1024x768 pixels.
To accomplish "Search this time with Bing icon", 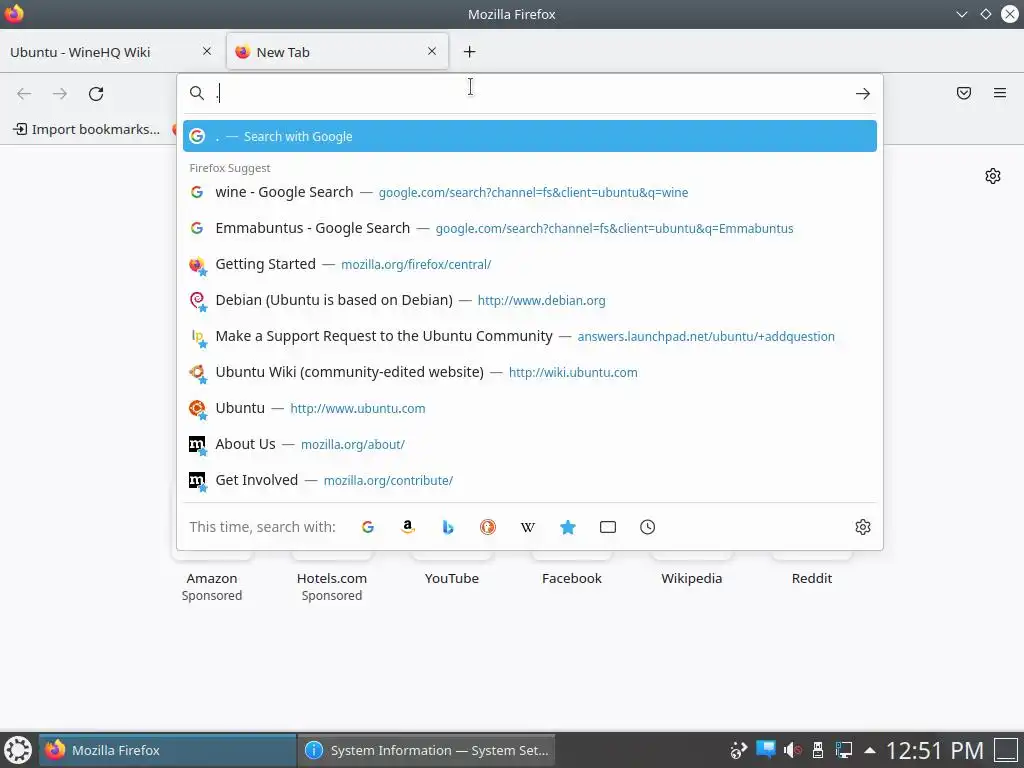I will (x=448, y=527).
